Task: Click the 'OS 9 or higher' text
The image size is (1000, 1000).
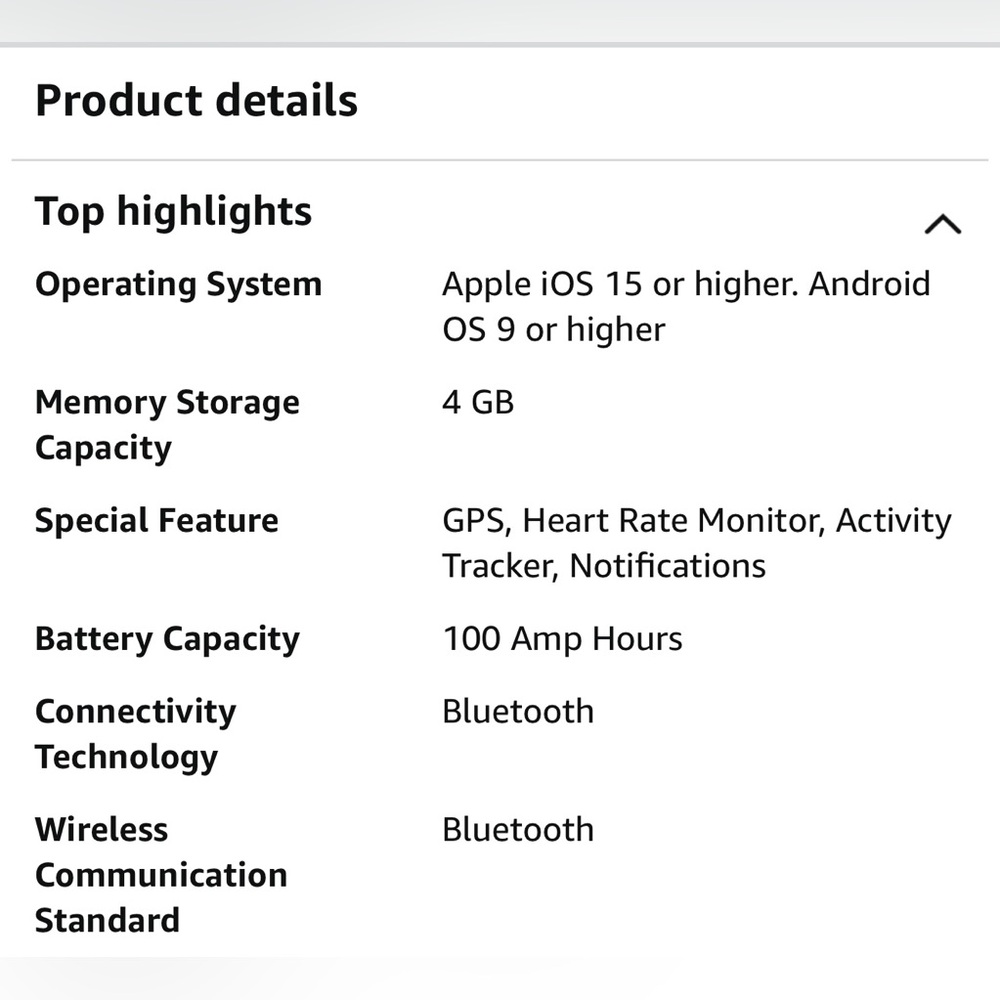Action: tap(553, 330)
